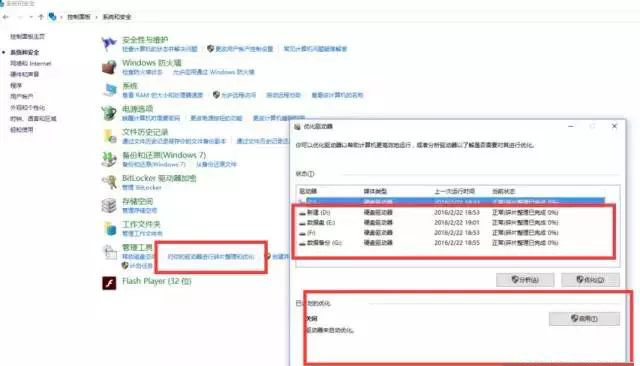
Task: Open the recent locations dropdown arrow
Action: tap(31, 17)
